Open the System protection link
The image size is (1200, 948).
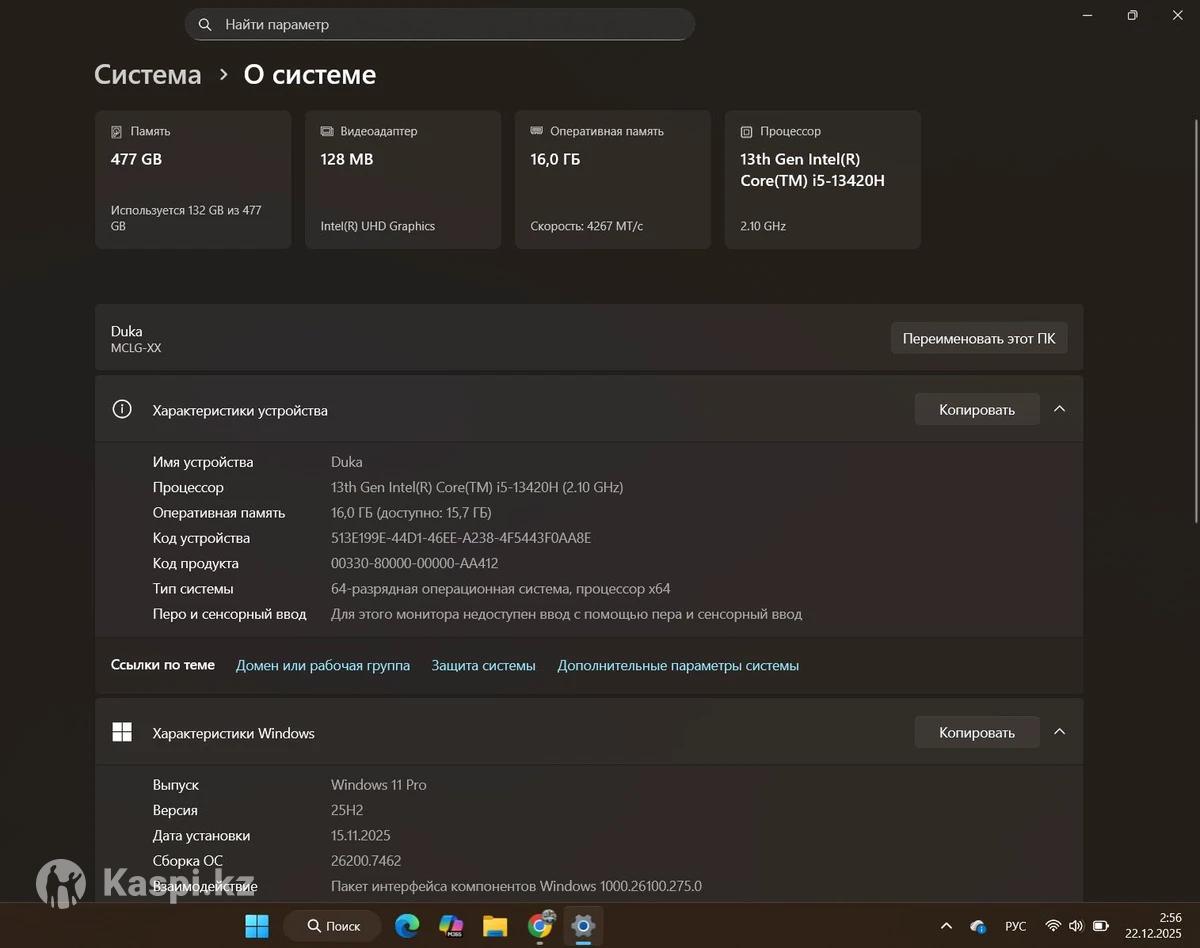[x=483, y=666]
